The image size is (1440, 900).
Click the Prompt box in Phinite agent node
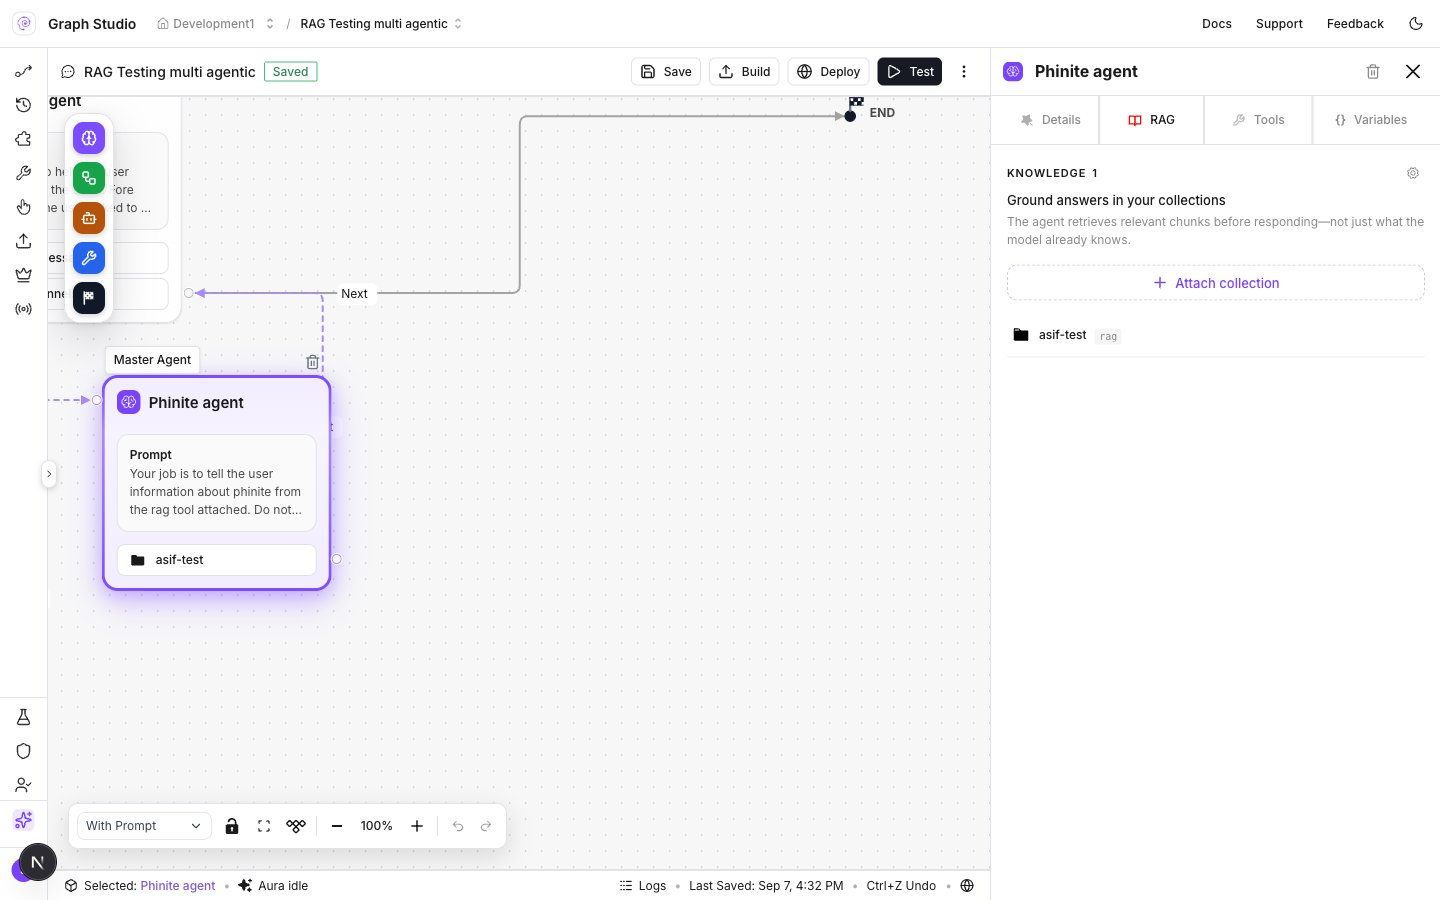[x=217, y=482]
